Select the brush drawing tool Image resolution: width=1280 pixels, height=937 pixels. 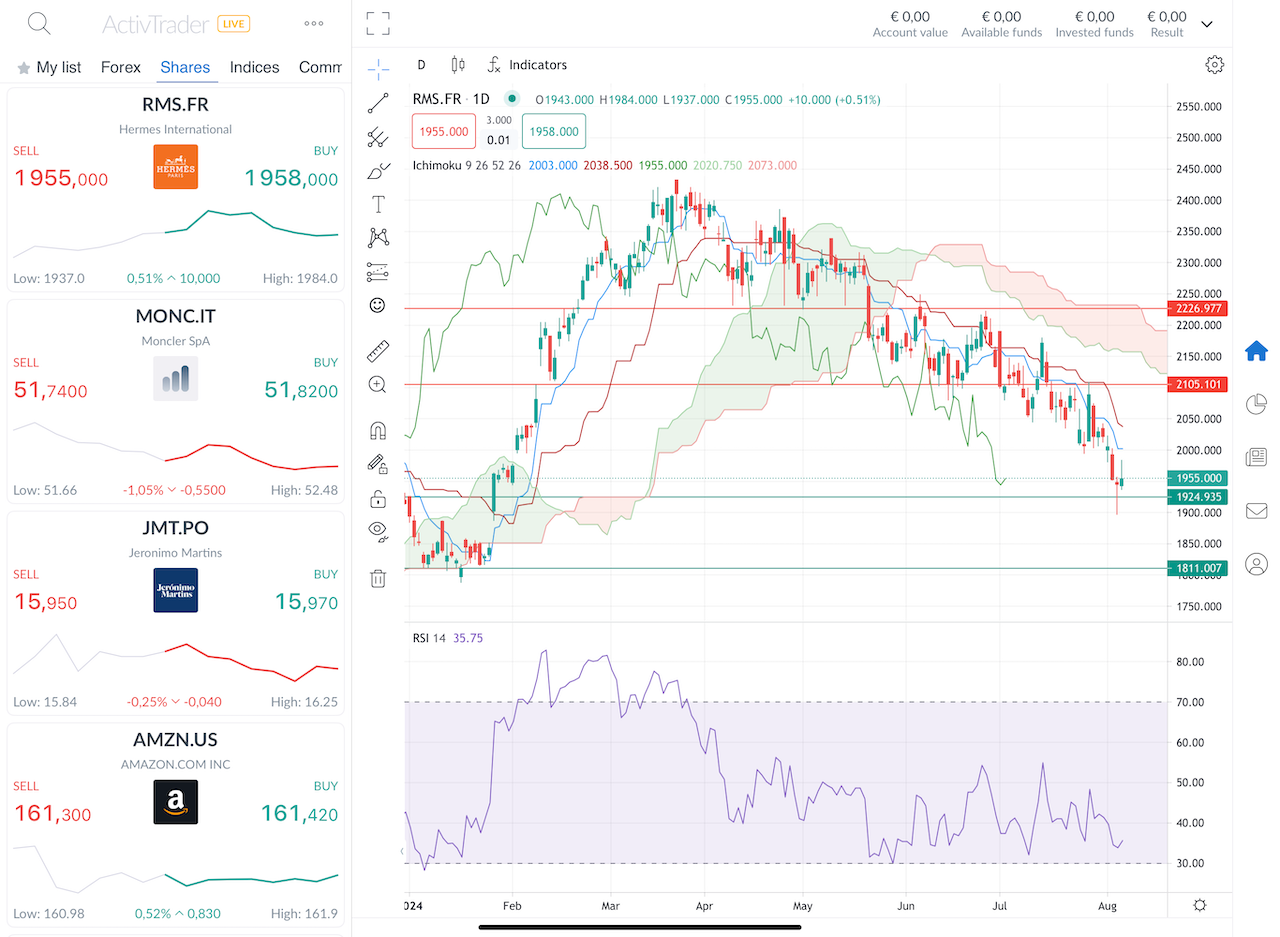378,170
